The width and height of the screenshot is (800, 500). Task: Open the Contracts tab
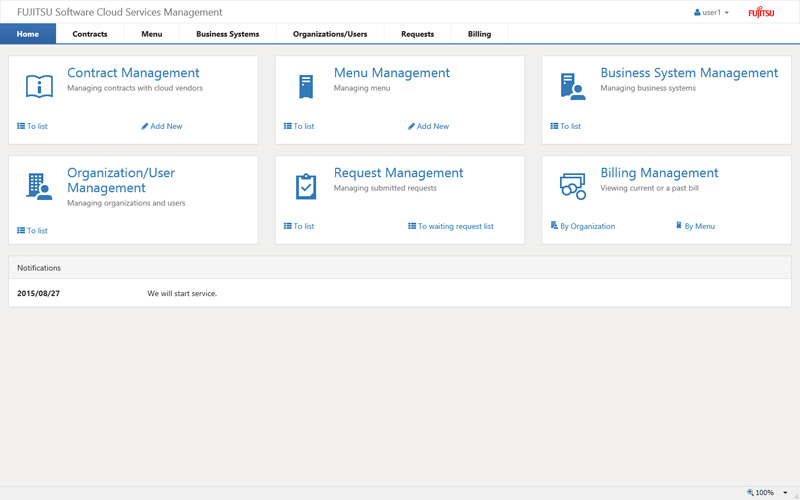pos(90,34)
